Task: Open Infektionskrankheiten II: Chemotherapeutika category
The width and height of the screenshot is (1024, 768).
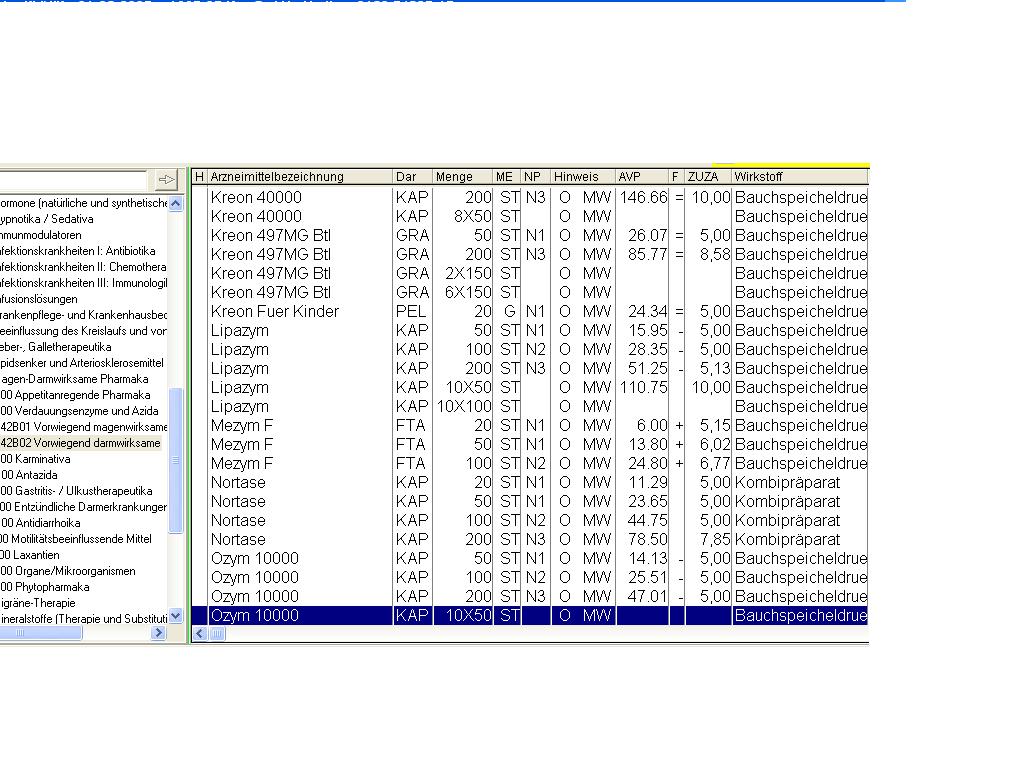Action: [84, 267]
